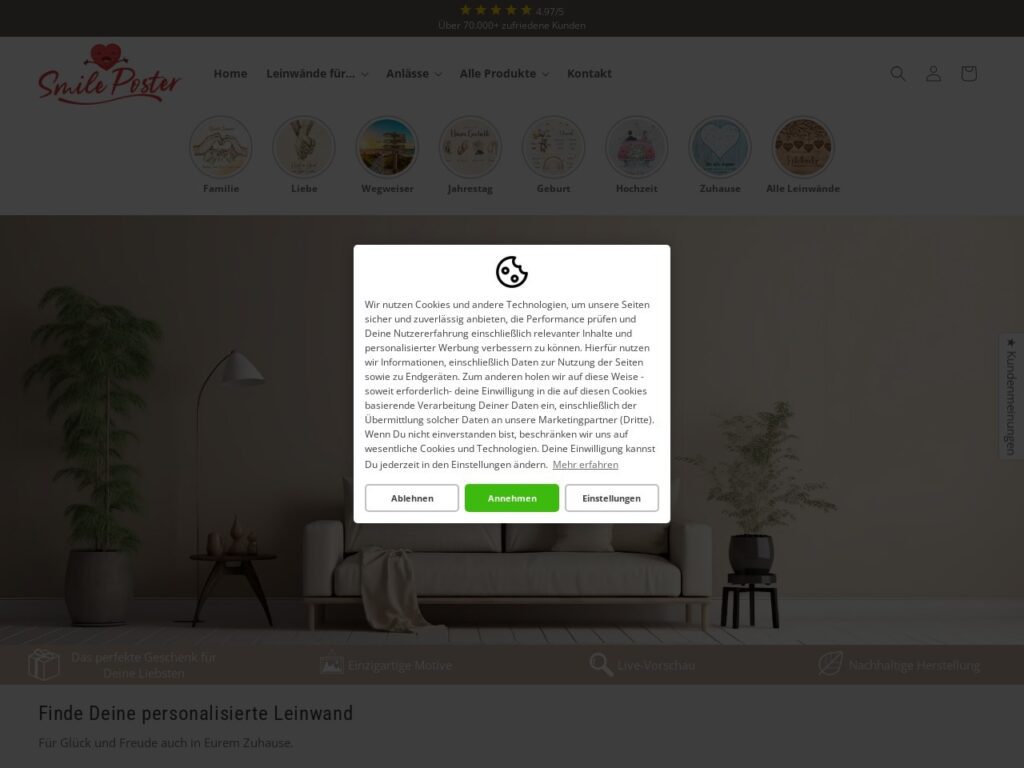Select the Hochzeit category circle
Screen dimensions: 1024x768
(x=637, y=148)
